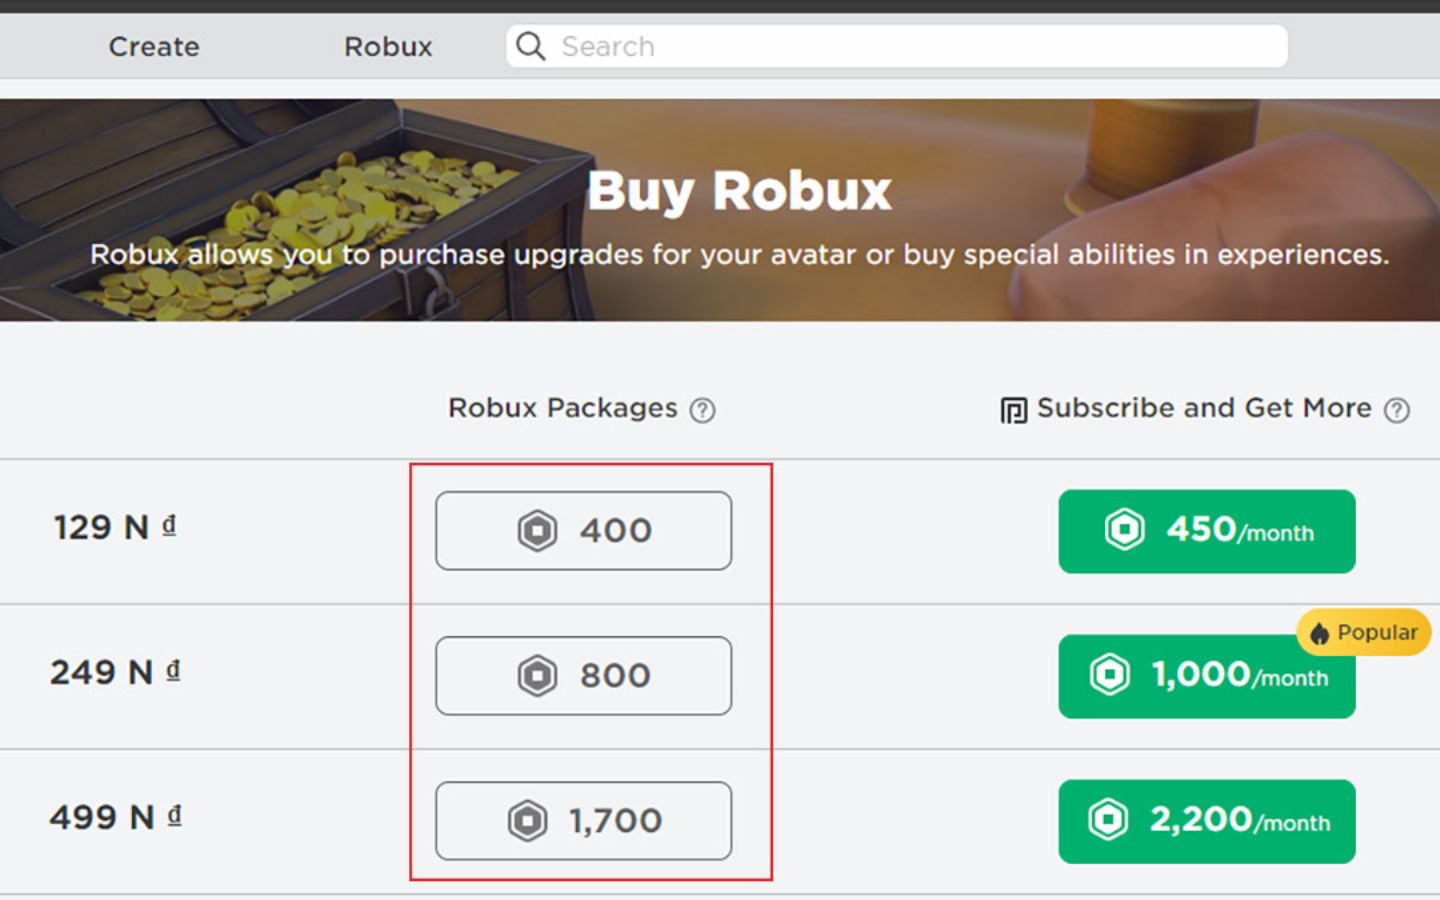Select the 800 Robux package
This screenshot has height=900, width=1440.
[584, 676]
